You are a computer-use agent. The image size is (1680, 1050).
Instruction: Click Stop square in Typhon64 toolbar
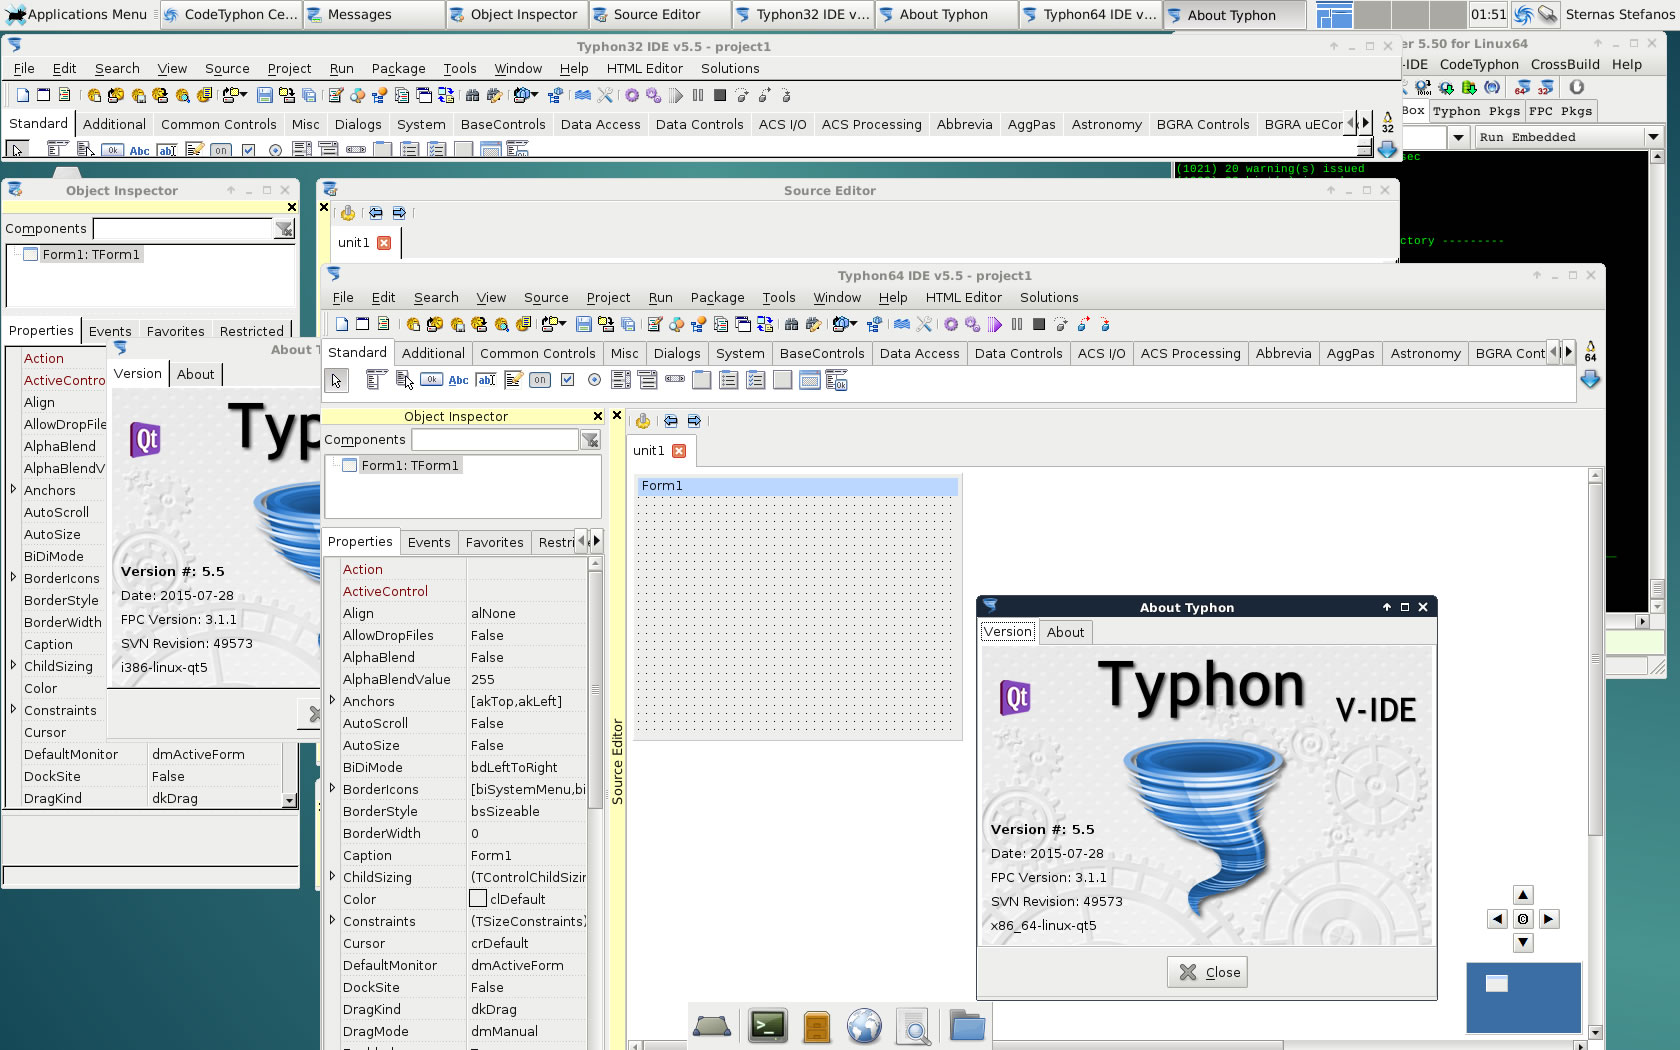pyautogui.click(x=1039, y=324)
